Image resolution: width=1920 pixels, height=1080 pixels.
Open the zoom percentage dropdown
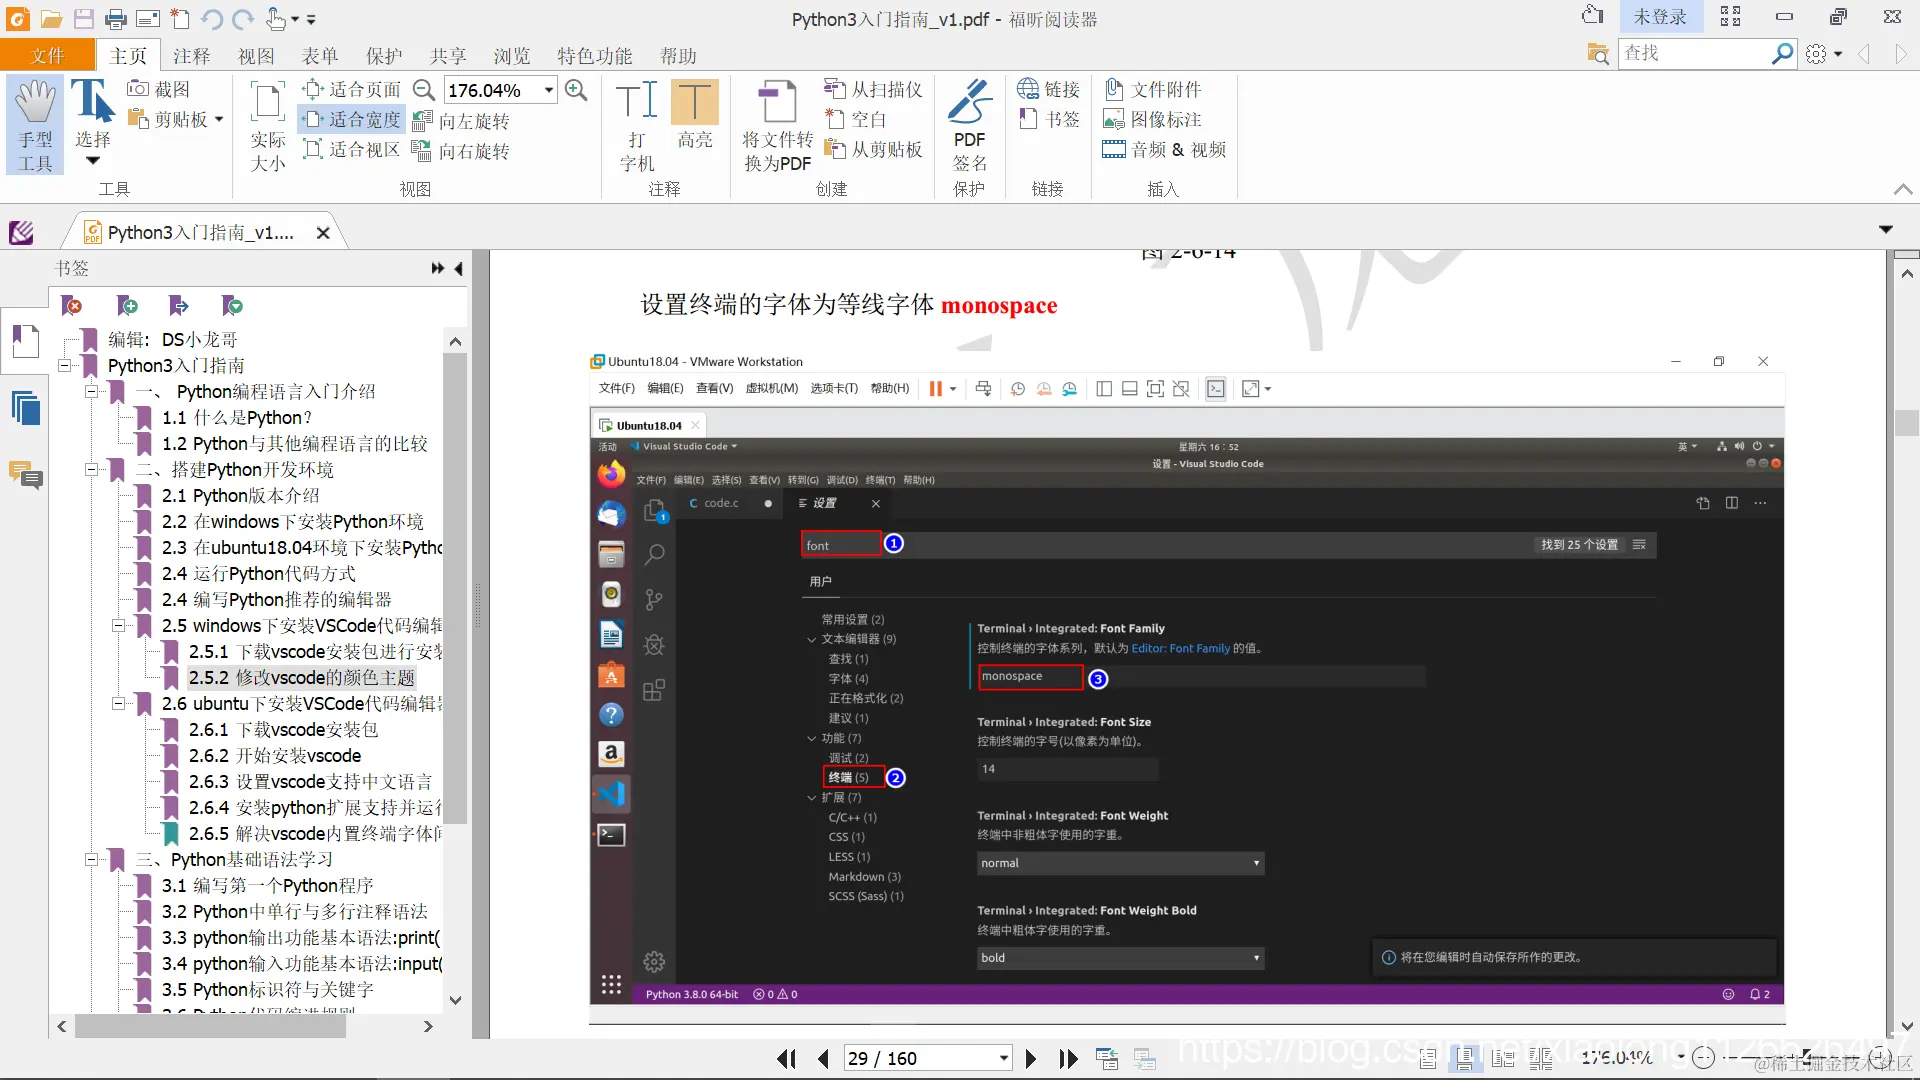click(549, 90)
